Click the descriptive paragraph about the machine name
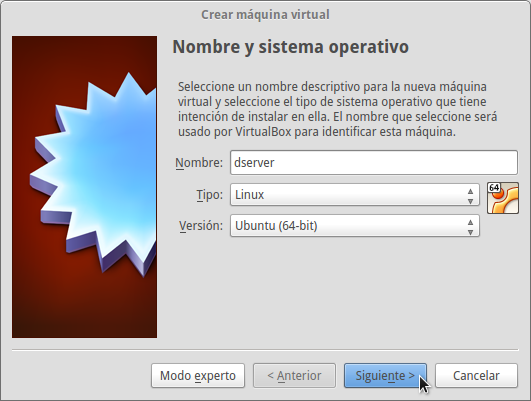The image size is (531, 401). pyautogui.click(x=337, y=109)
